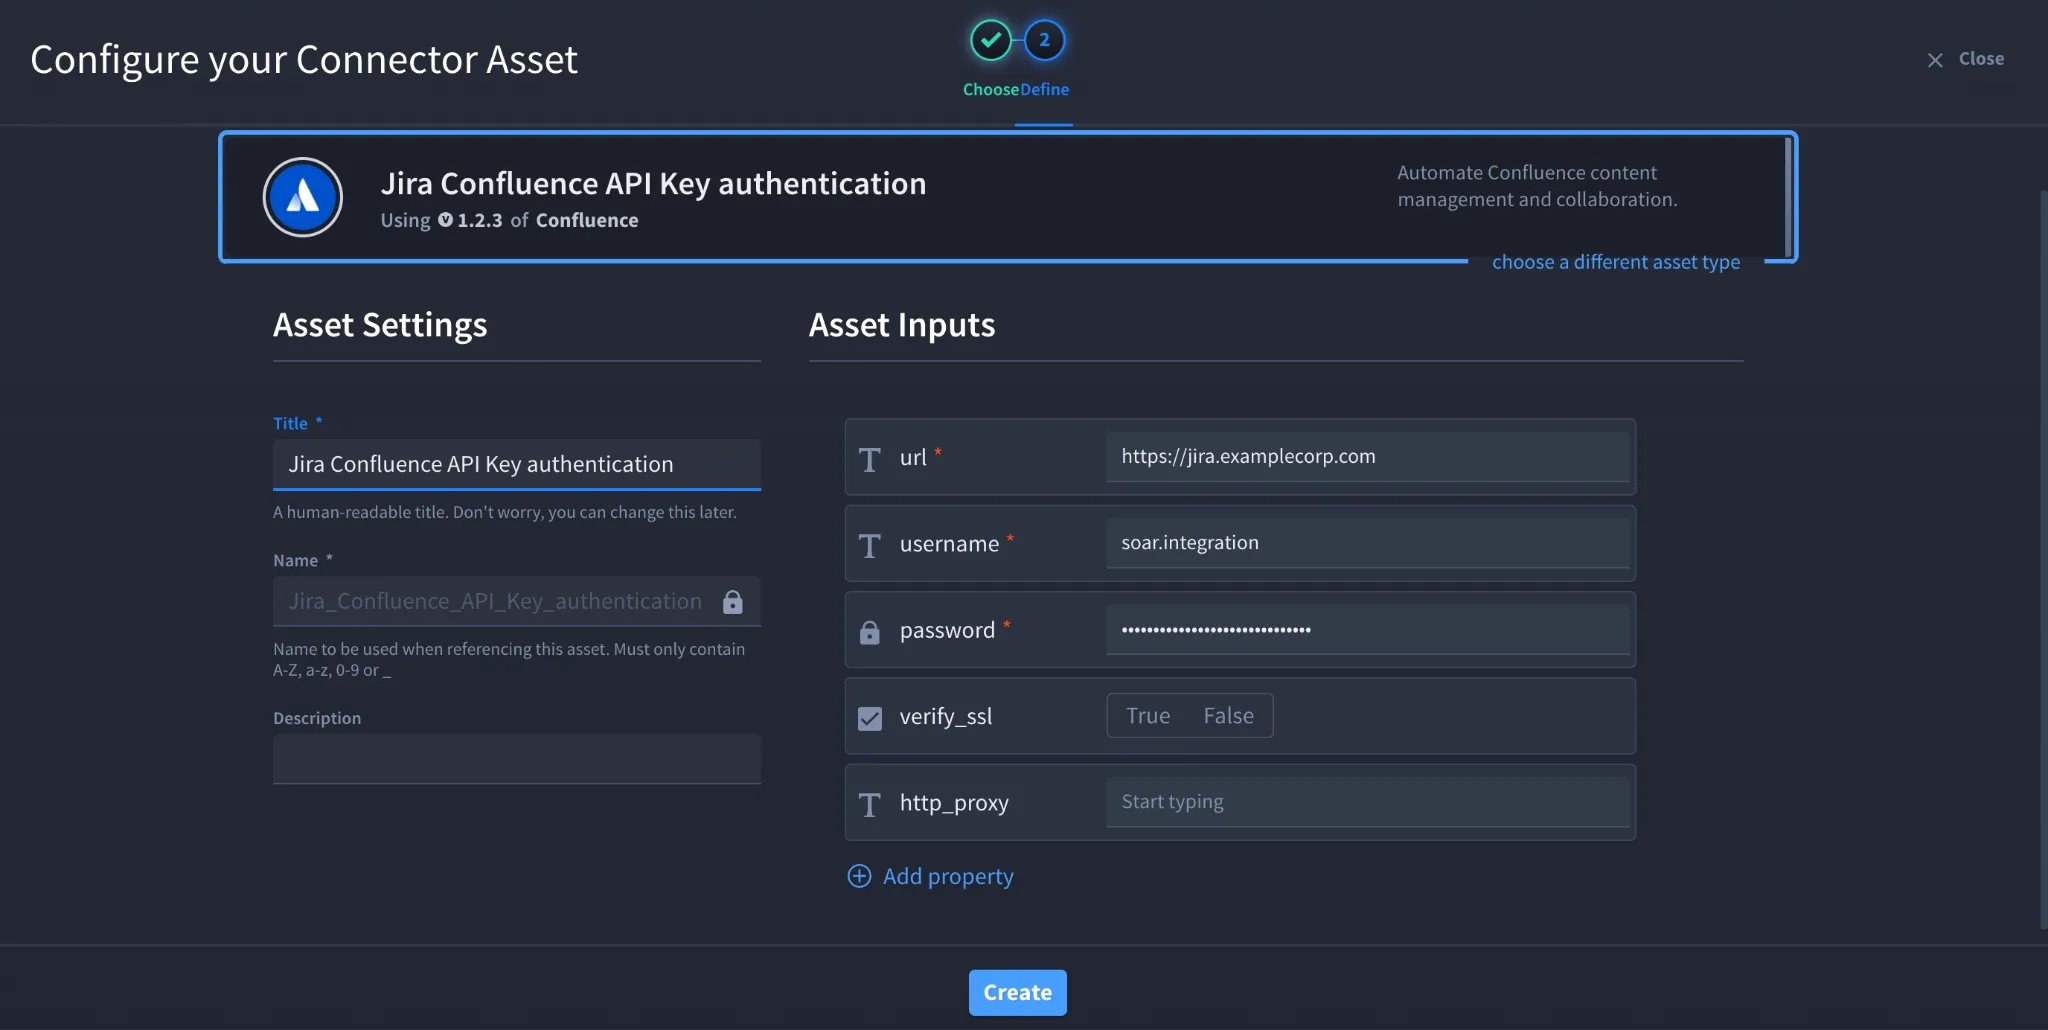
Task: Click the lock icon in Name field
Action: point(733,601)
